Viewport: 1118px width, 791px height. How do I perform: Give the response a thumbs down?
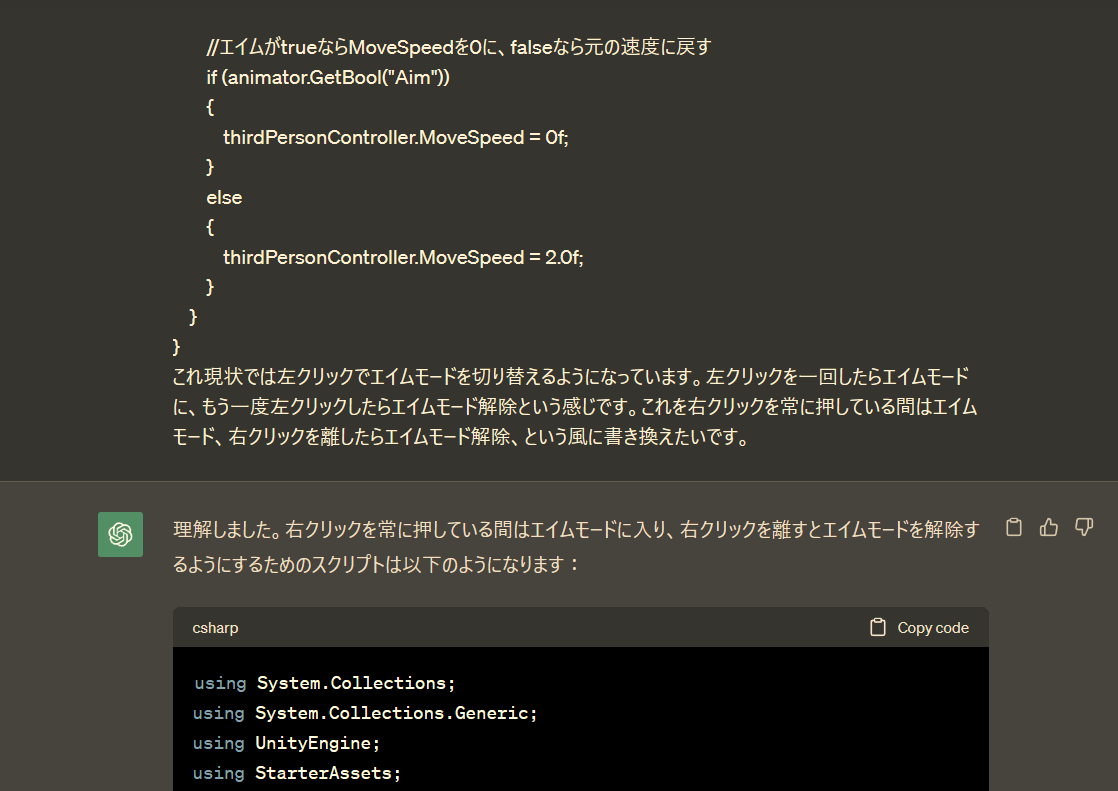pos(1084,527)
